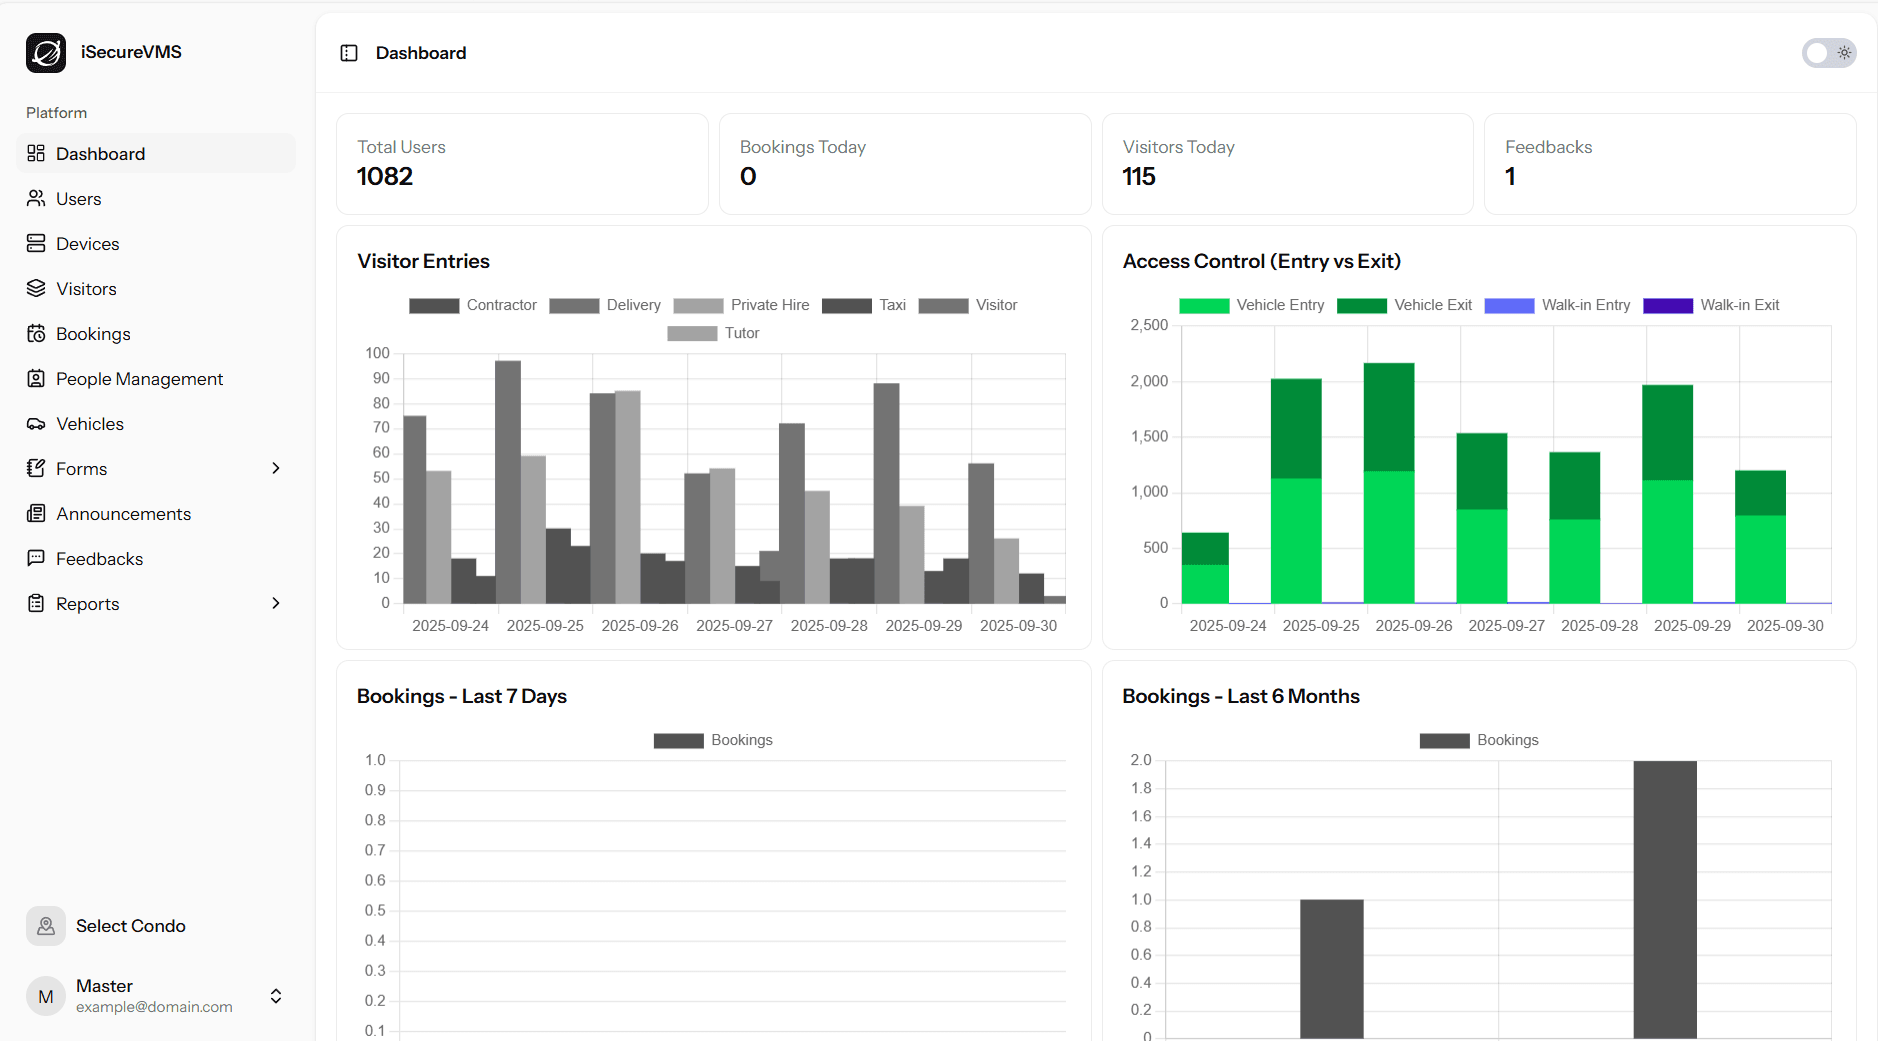Screen dimensions: 1878x1041
Task: Expand the Forms submenu chevron
Action: click(276, 469)
